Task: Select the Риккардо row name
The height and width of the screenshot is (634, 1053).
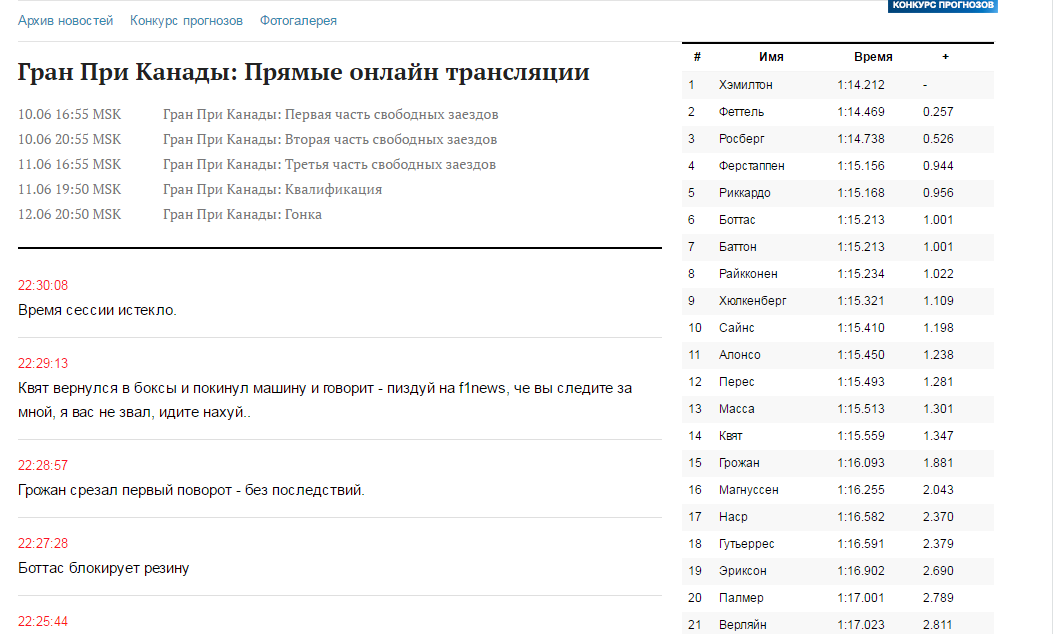Action: click(x=745, y=193)
